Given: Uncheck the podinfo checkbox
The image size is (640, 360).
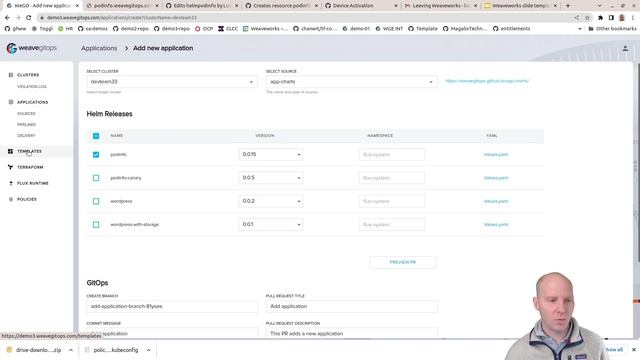Looking at the screenshot, I should (x=96, y=155).
